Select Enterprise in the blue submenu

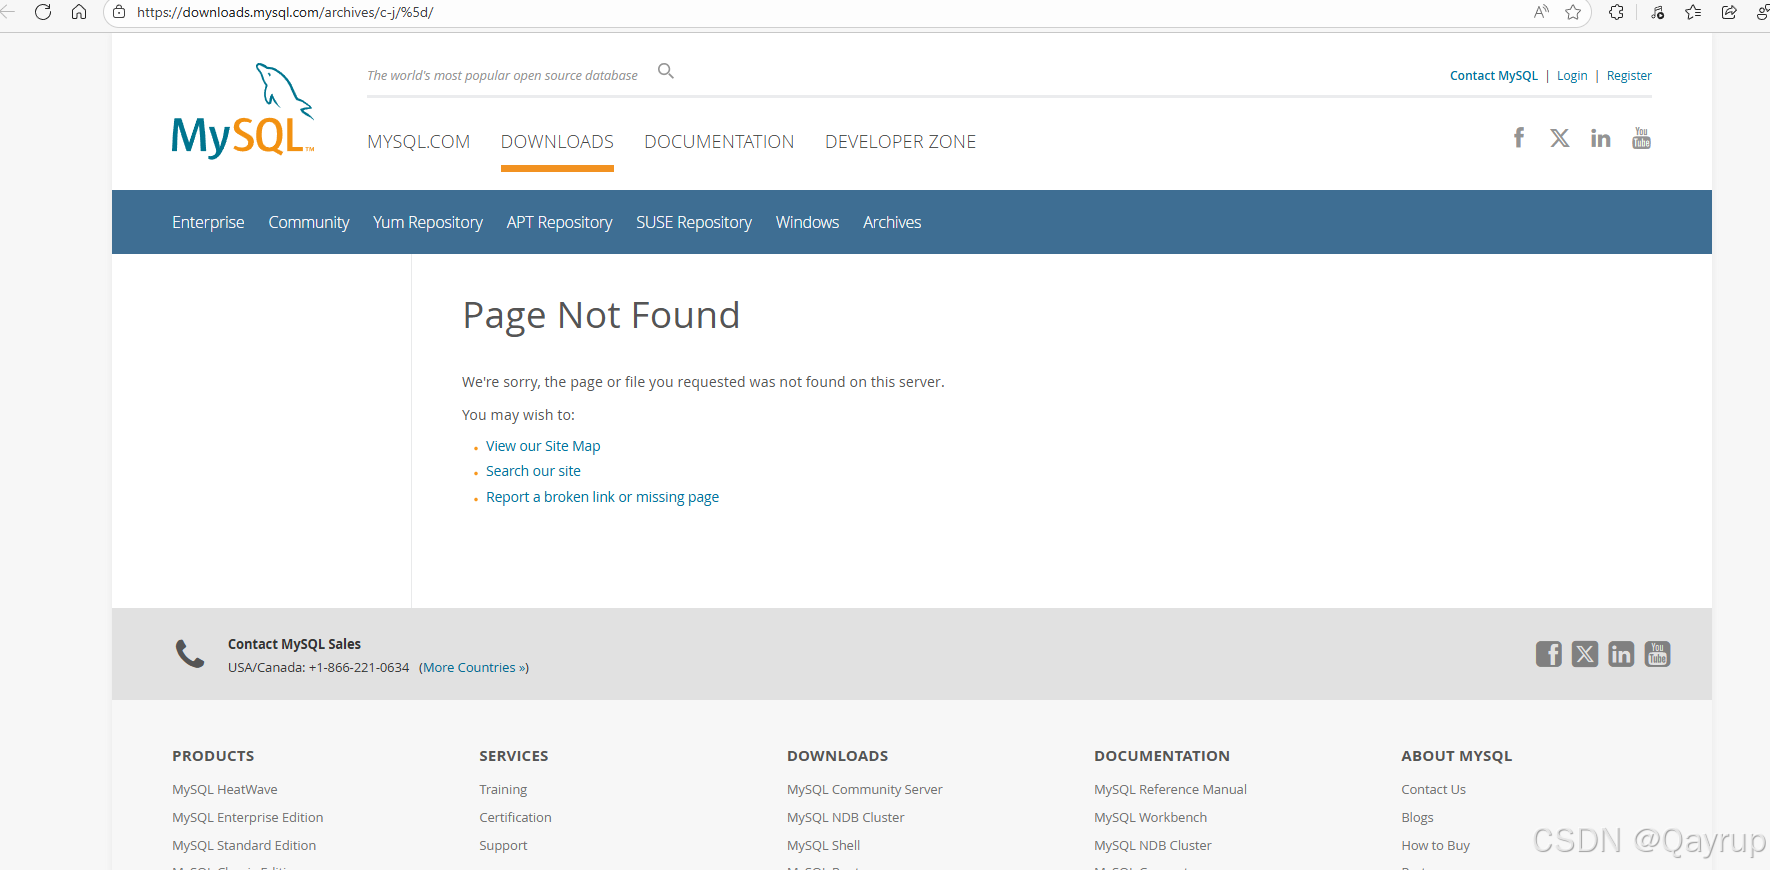[x=208, y=222]
